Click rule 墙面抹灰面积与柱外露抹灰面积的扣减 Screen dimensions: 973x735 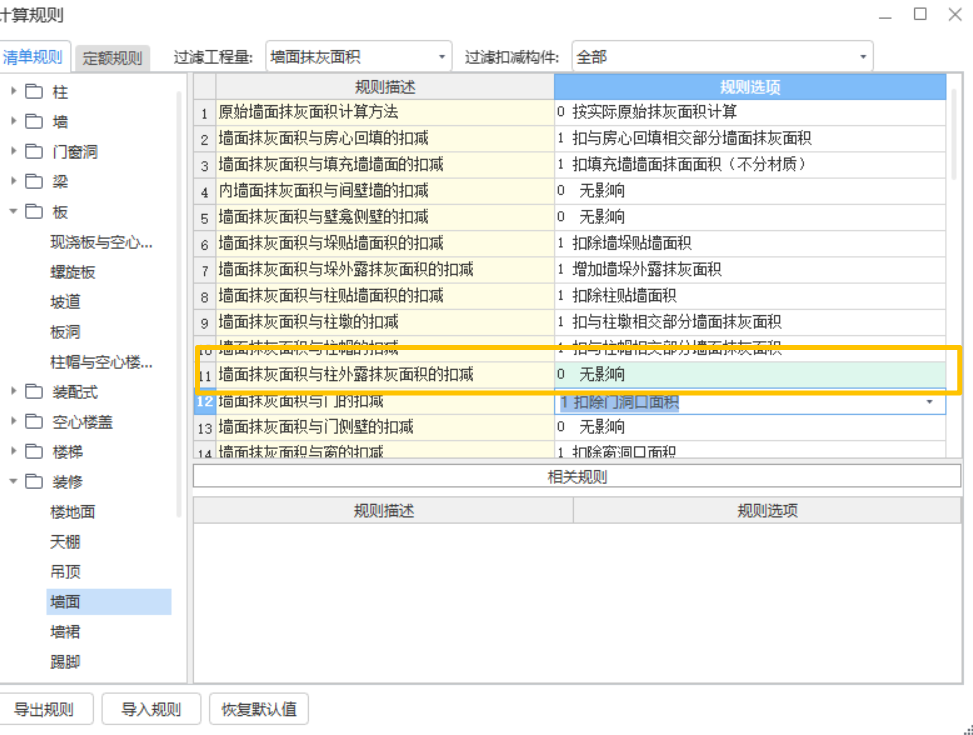(384, 374)
